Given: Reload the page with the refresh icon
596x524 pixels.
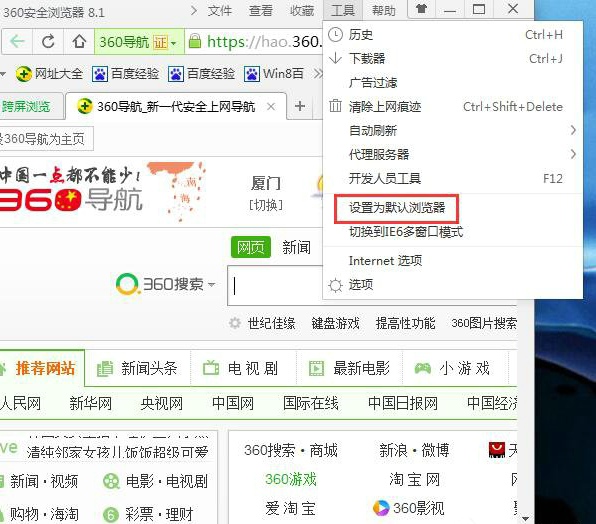Looking at the screenshot, I should coord(48,41).
